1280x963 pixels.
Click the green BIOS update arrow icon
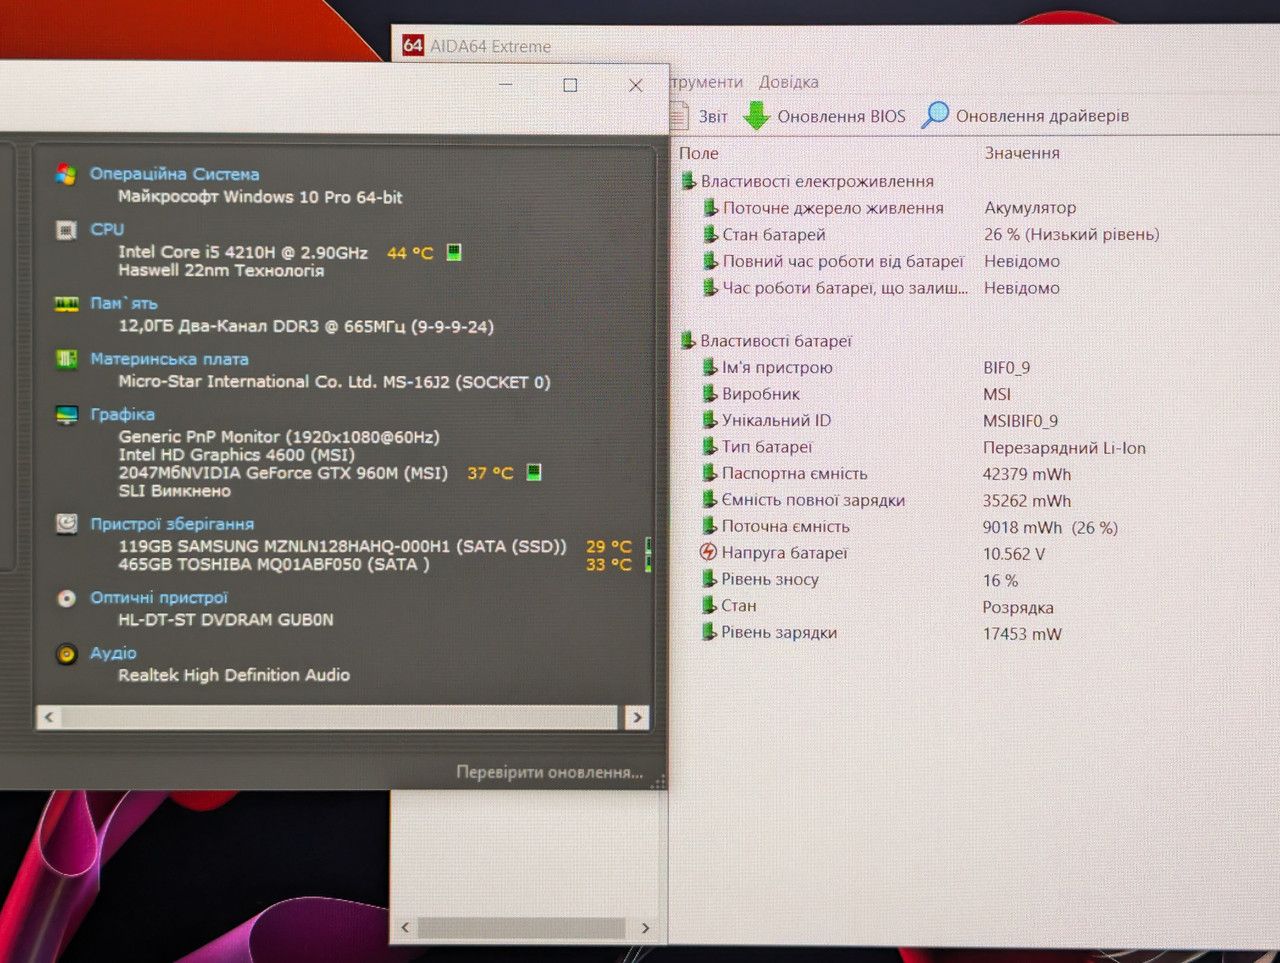pos(756,116)
